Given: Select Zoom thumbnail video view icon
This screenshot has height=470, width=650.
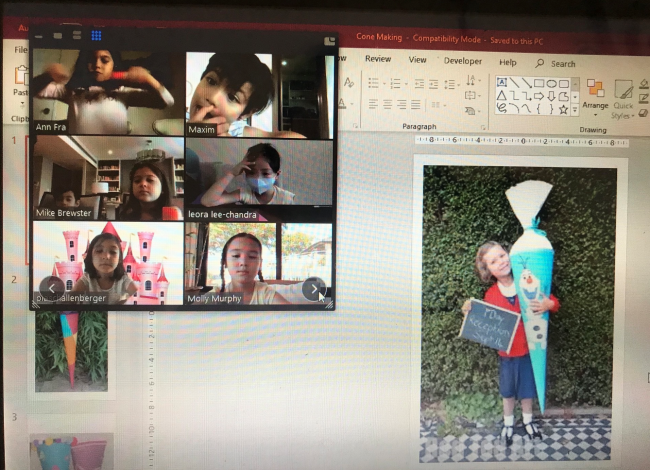Looking at the screenshot, I should click(58, 36).
